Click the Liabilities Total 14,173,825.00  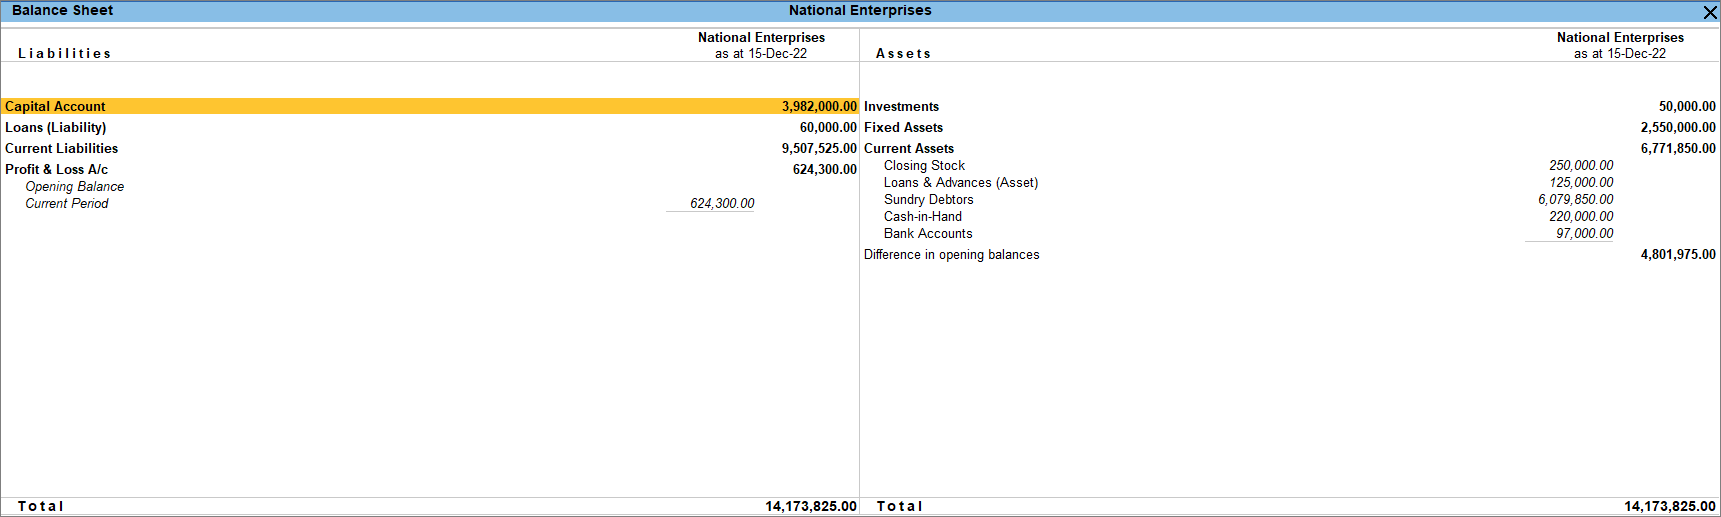811,506
